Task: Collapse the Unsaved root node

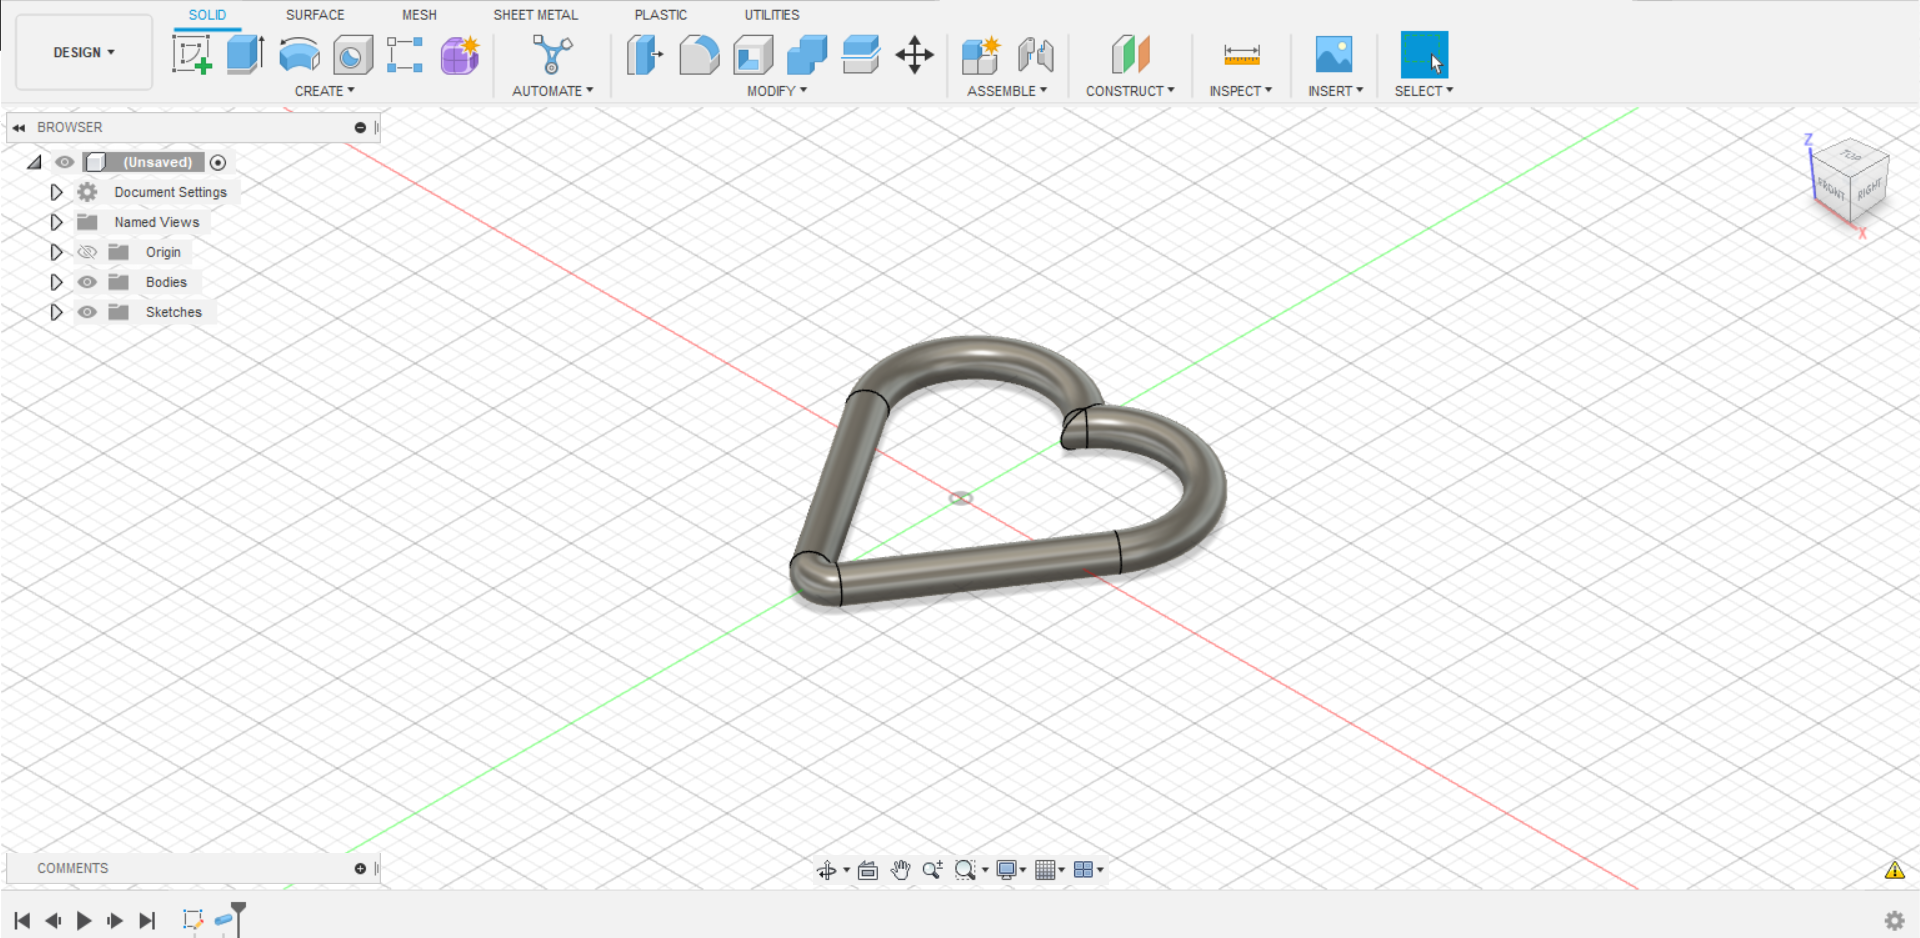Action: [x=35, y=162]
